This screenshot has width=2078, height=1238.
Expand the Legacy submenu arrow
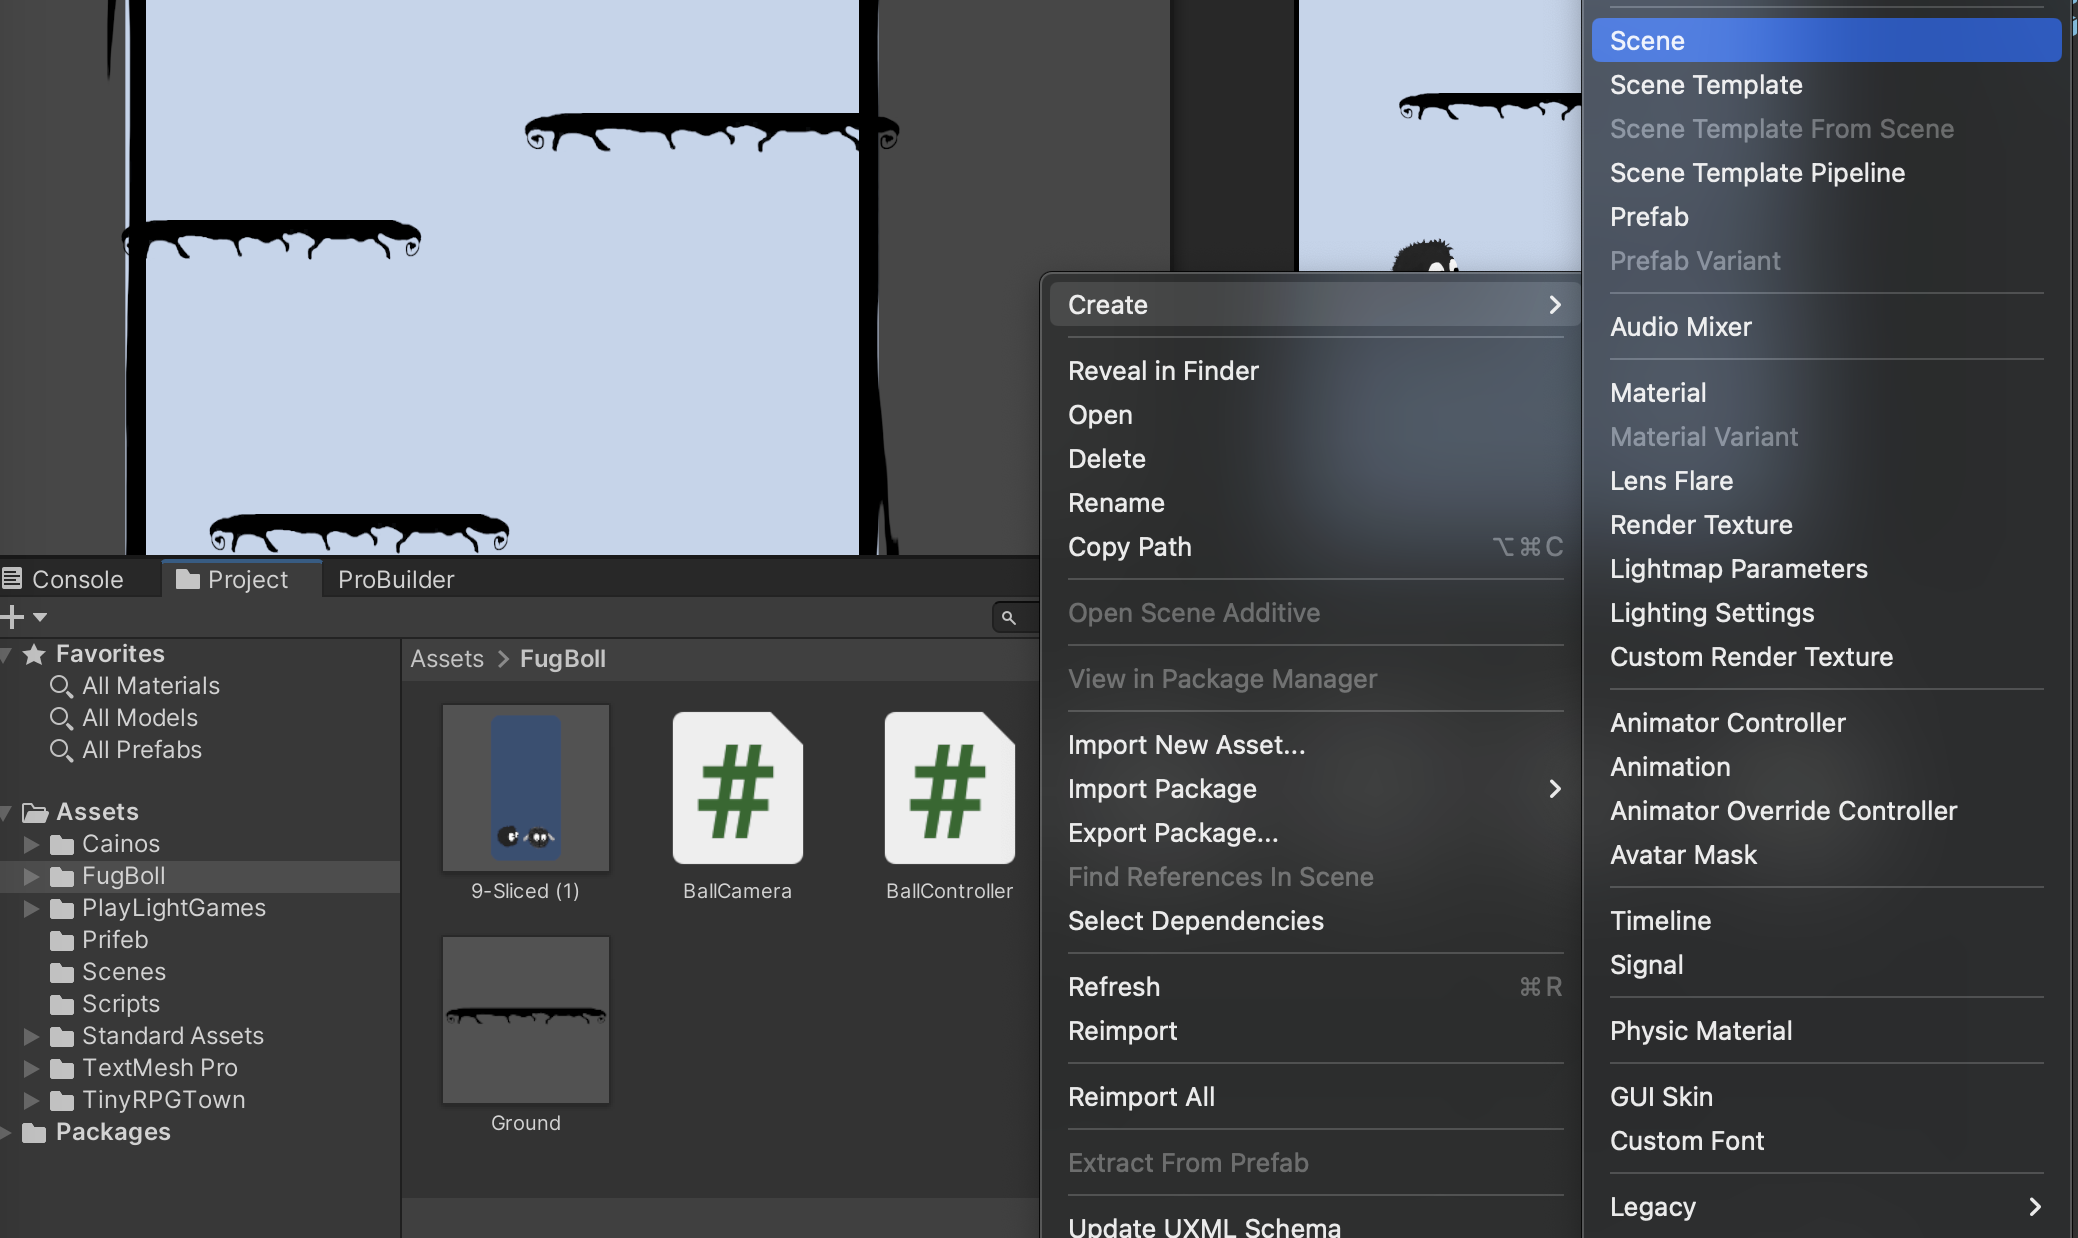pyautogui.click(x=2034, y=1207)
